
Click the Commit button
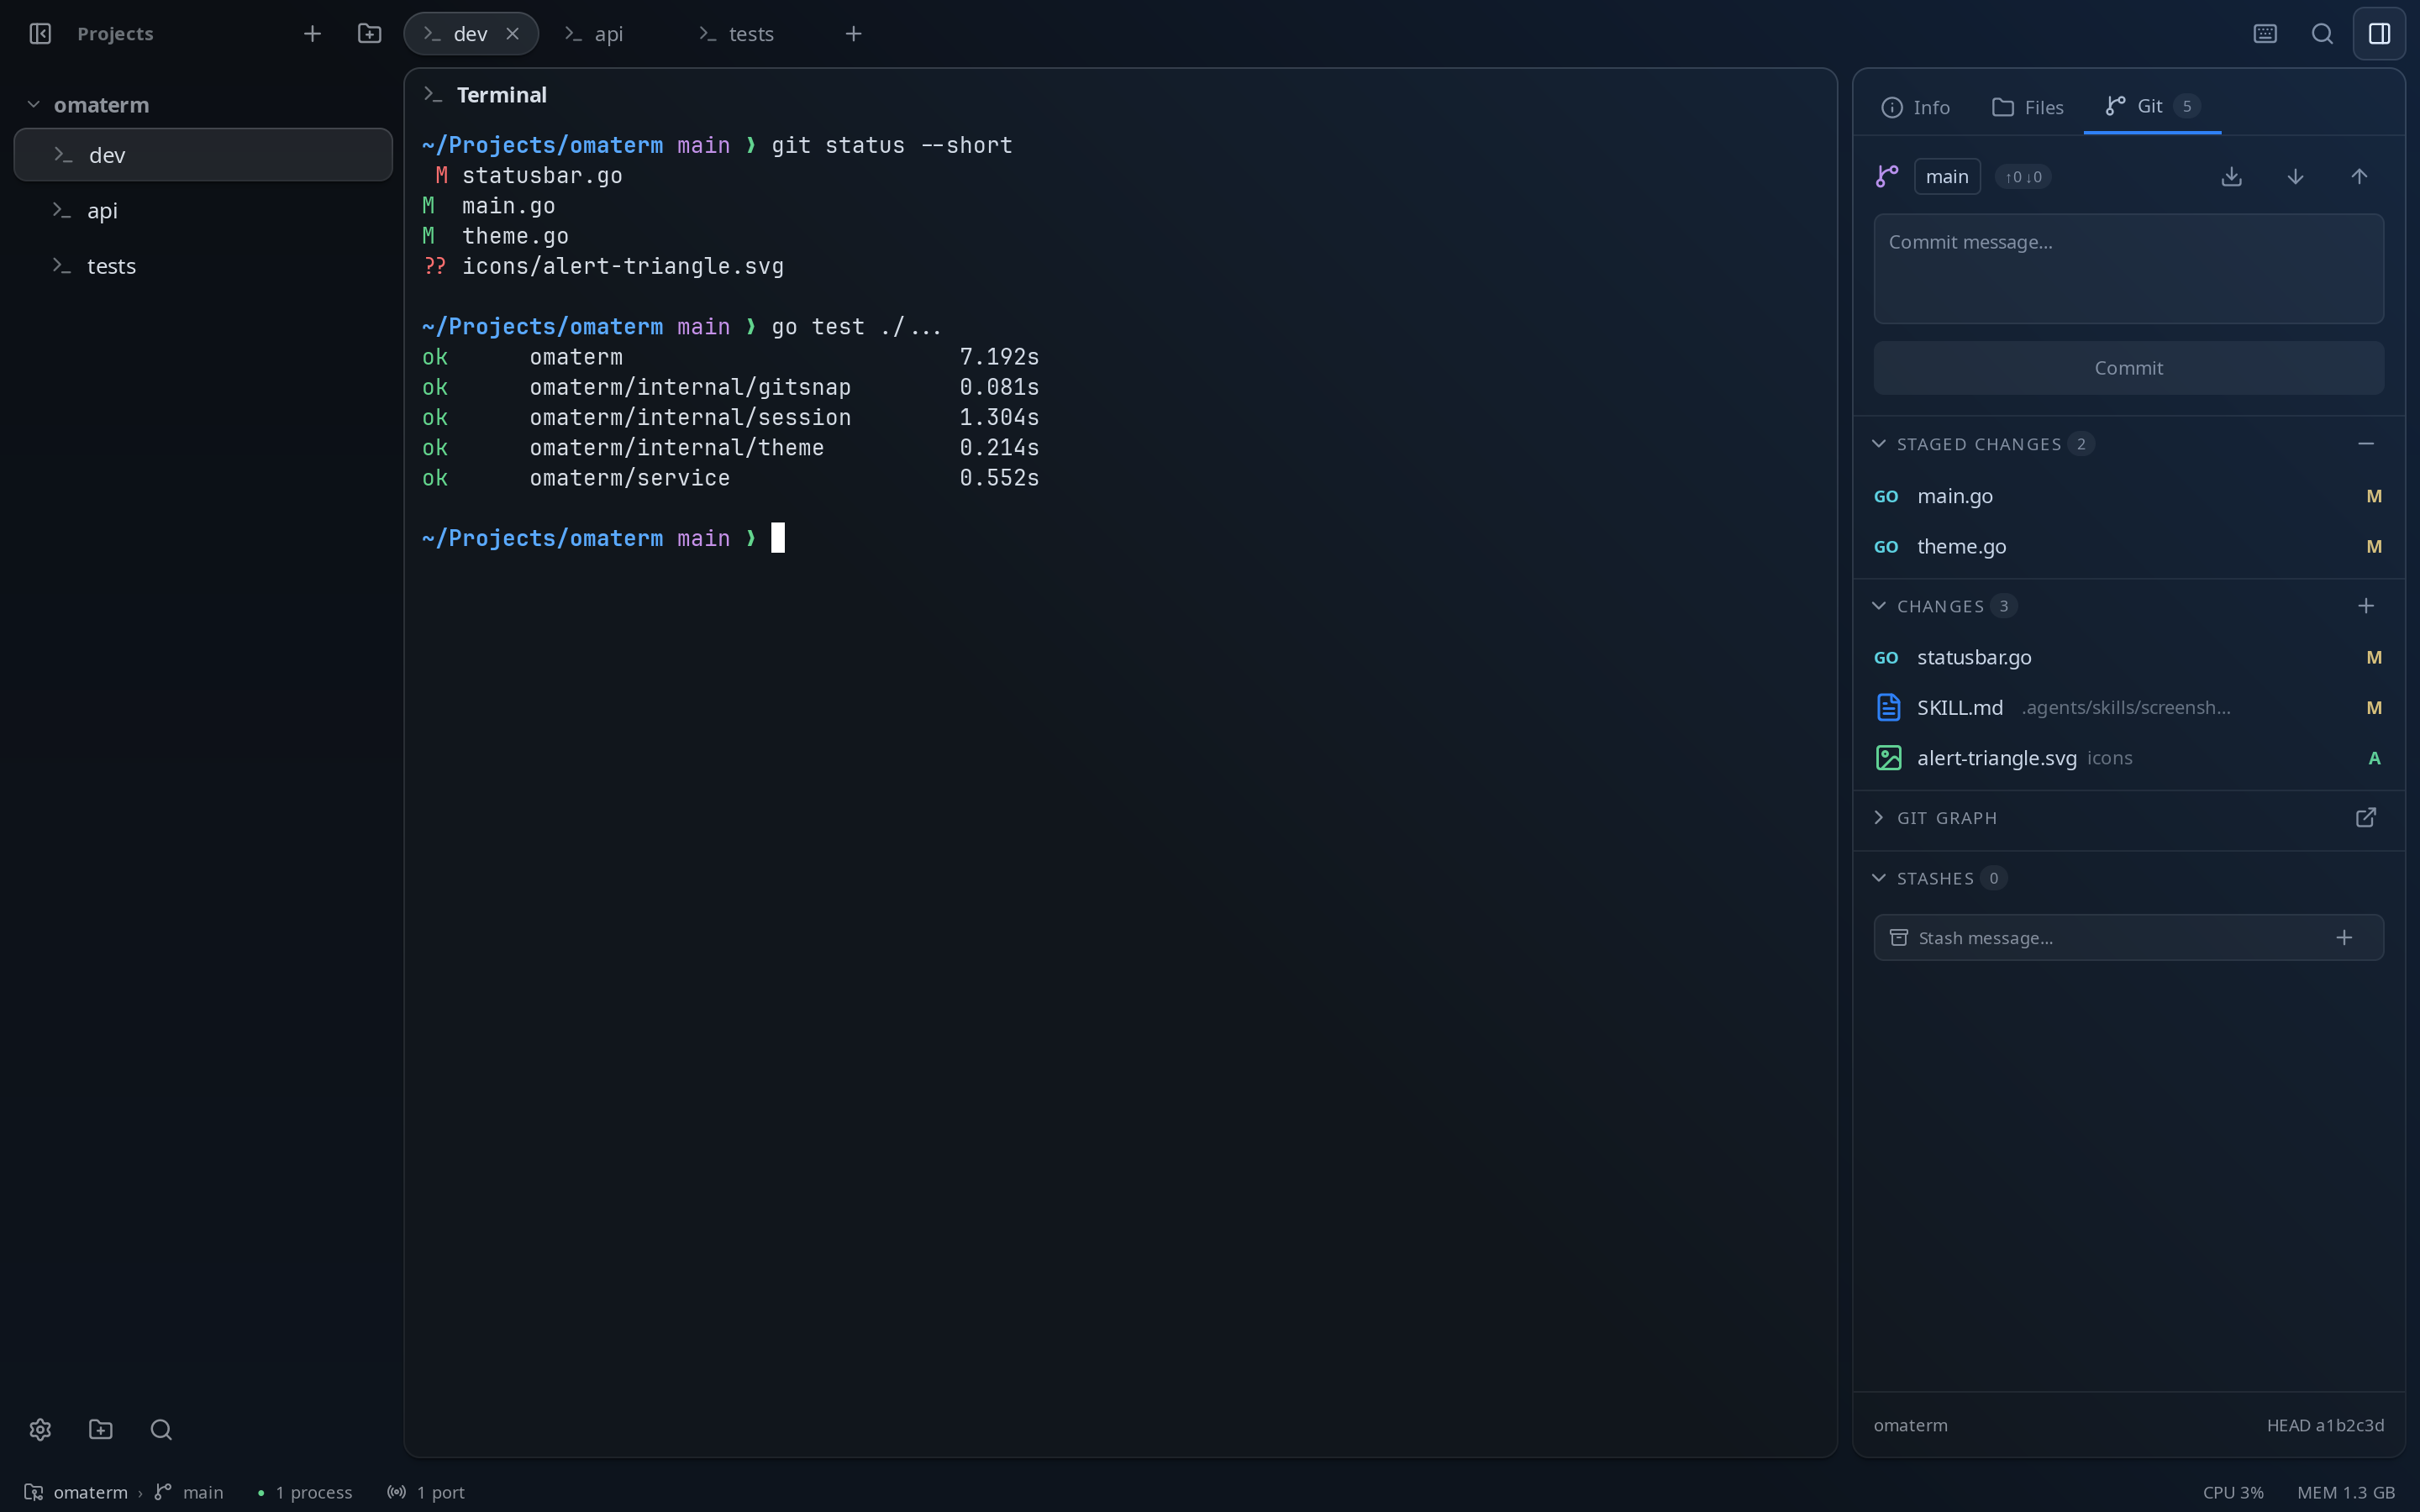tap(2128, 368)
